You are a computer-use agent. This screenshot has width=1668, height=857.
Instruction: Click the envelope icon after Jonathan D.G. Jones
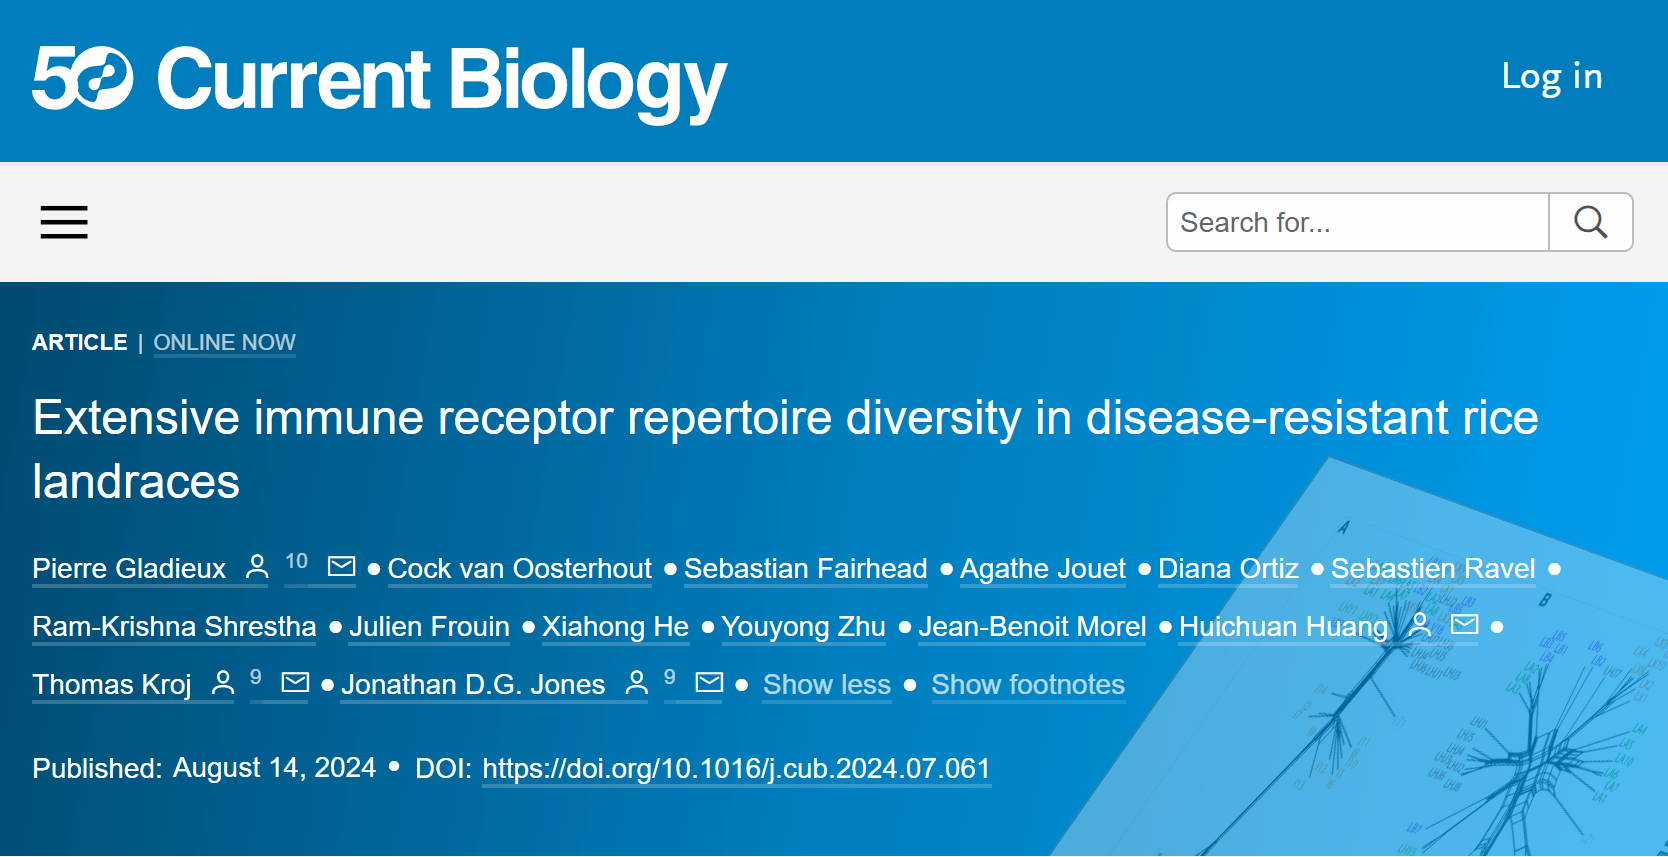click(x=709, y=683)
